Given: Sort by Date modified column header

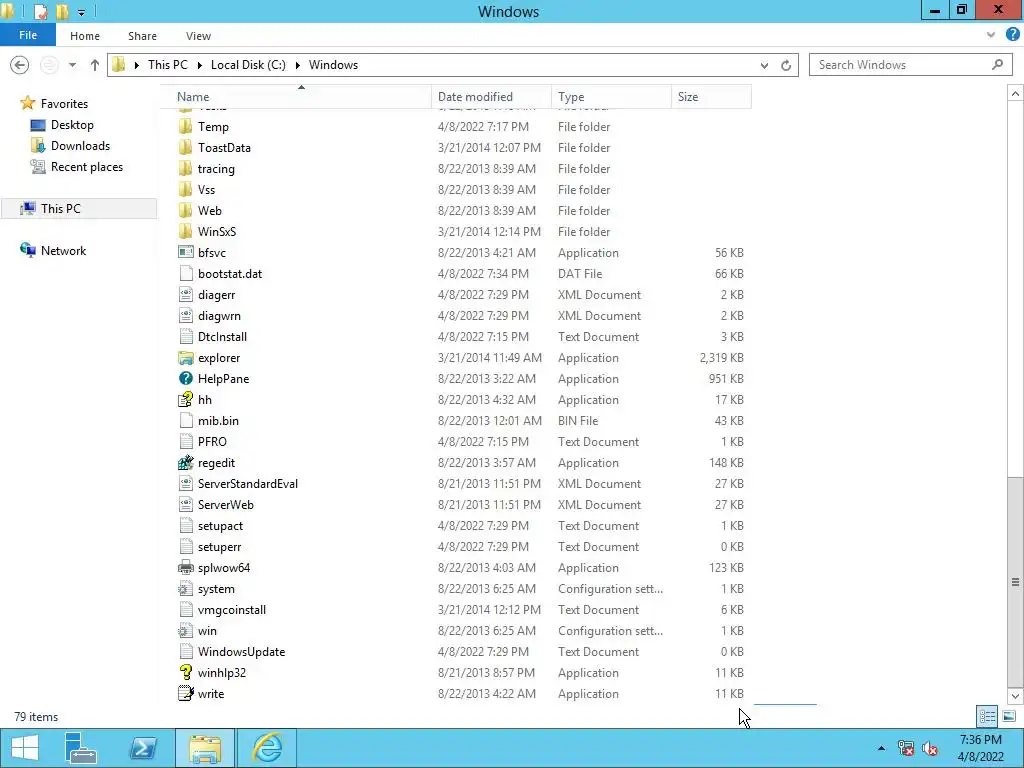Looking at the screenshot, I should tap(491, 97).
